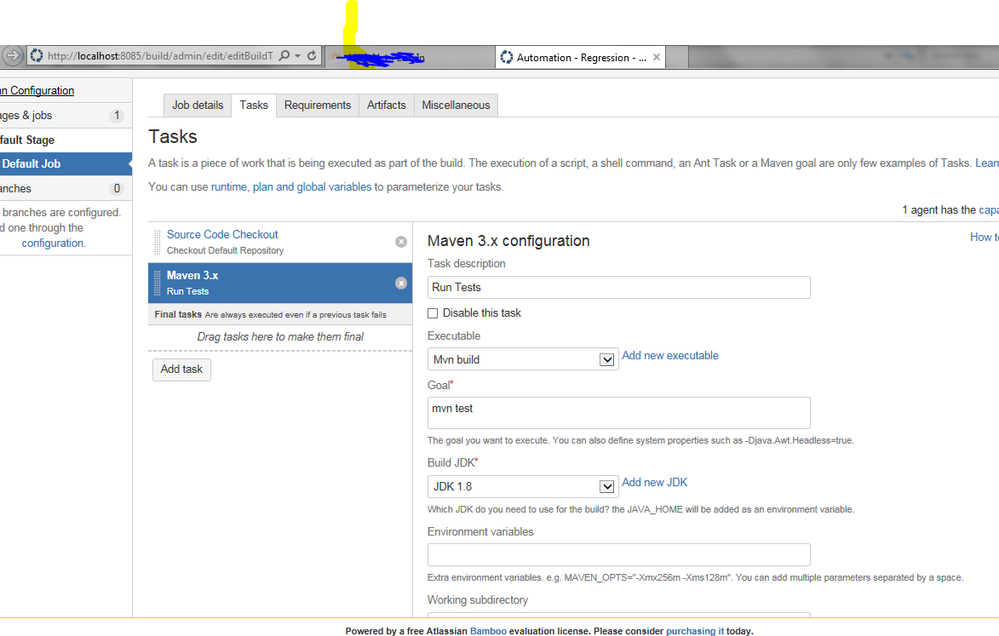999x636 pixels.
Task: Click the search magnifier in address bar
Action: tap(285, 55)
